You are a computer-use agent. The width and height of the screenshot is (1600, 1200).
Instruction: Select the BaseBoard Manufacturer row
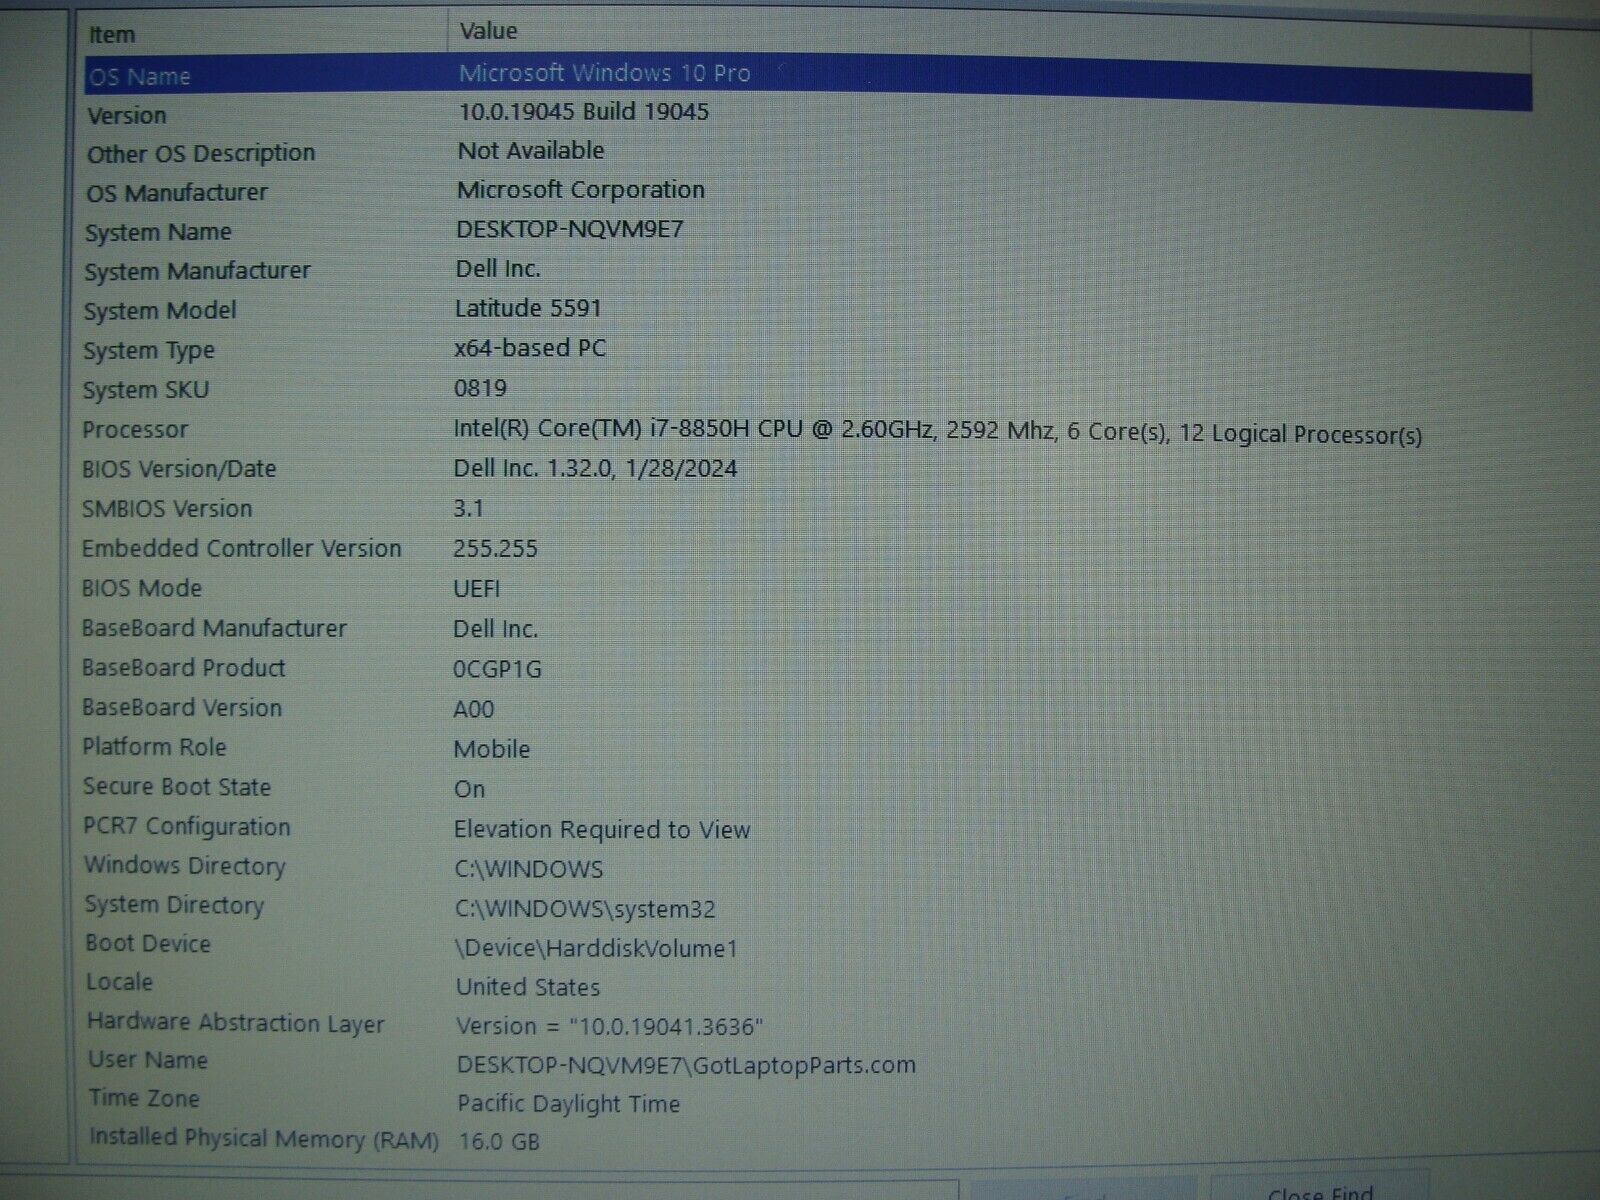pos(214,628)
